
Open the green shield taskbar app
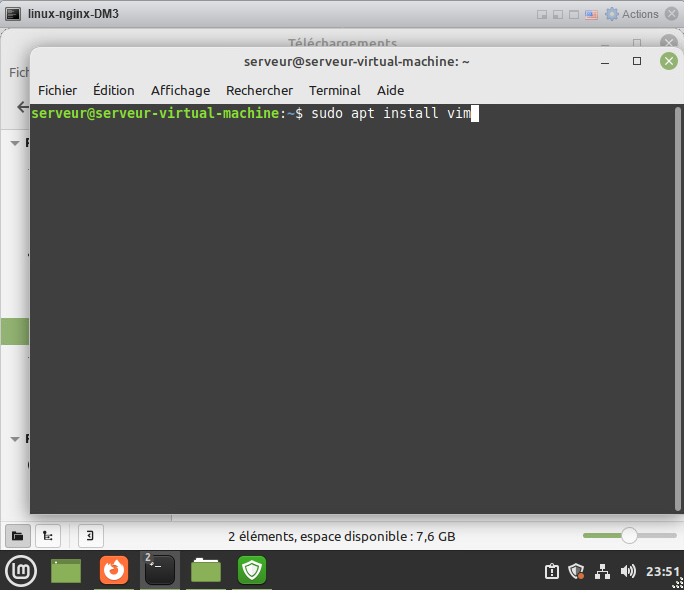(251, 570)
